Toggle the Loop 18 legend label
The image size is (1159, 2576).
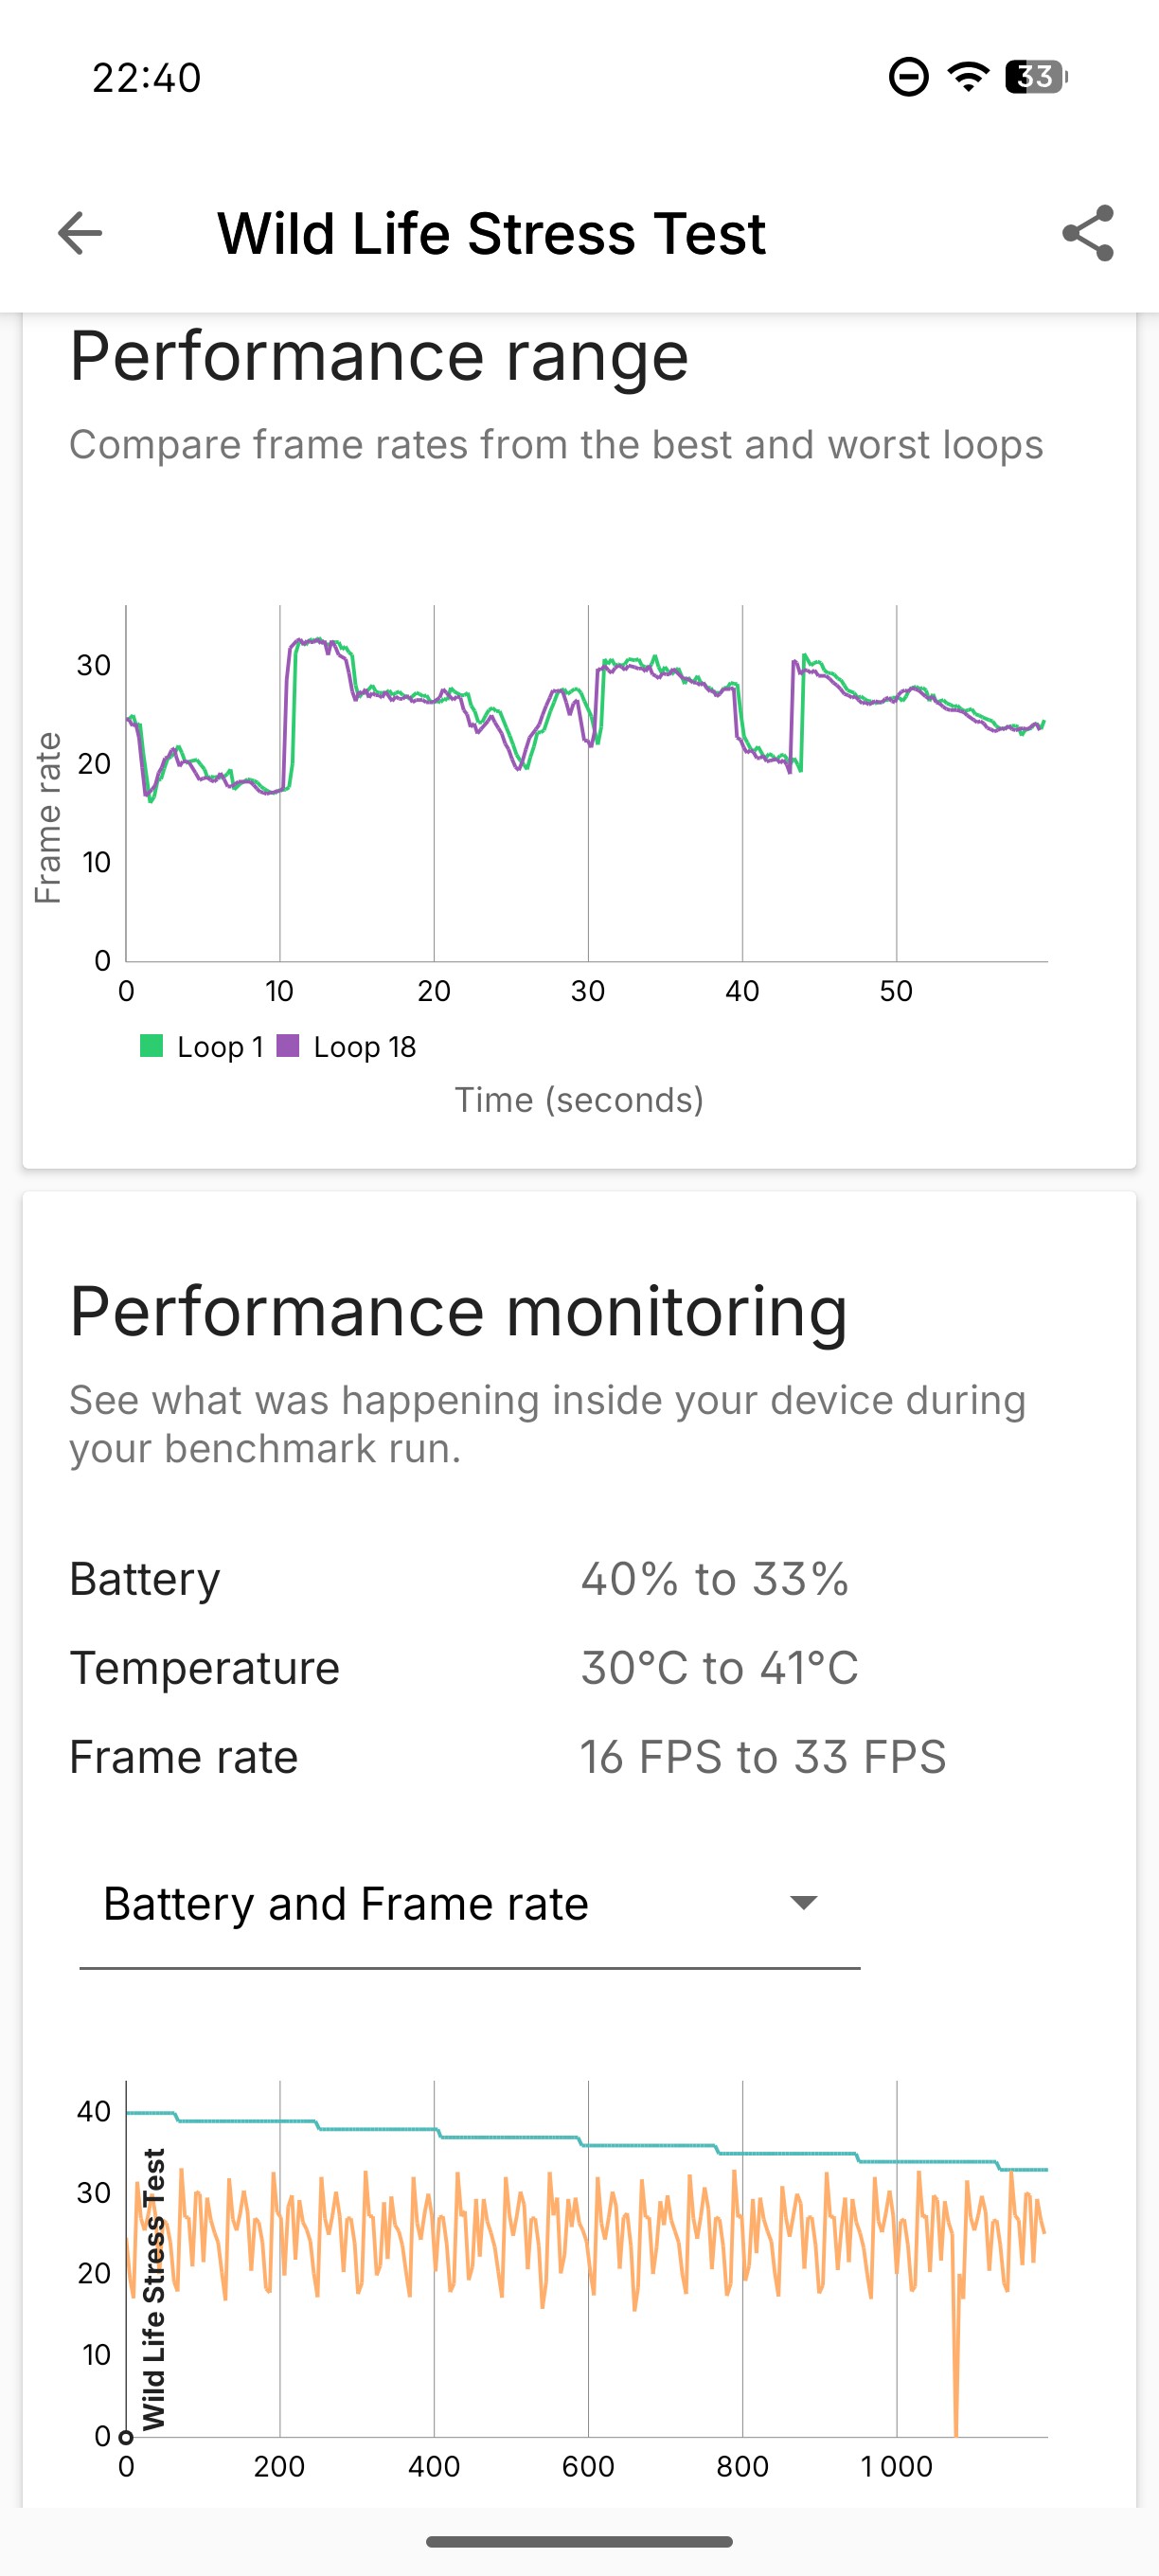coord(364,1047)
